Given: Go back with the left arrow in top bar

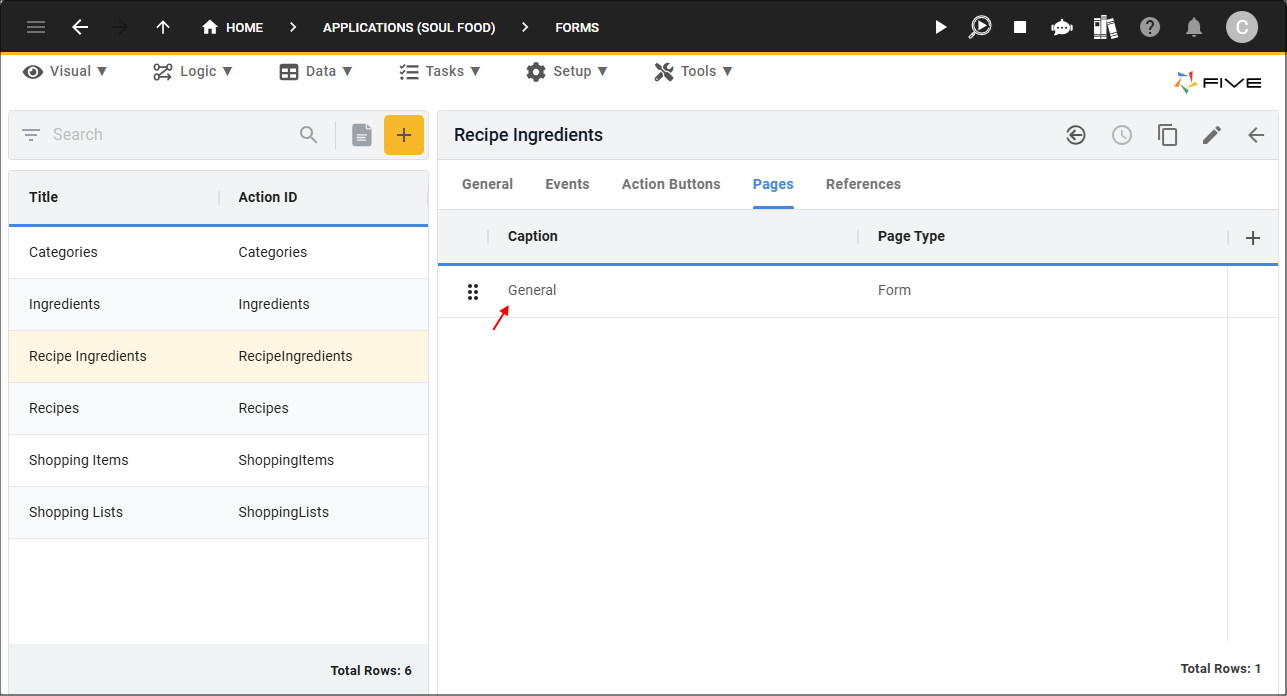Looking at the screenshot, I should [80, 27].
